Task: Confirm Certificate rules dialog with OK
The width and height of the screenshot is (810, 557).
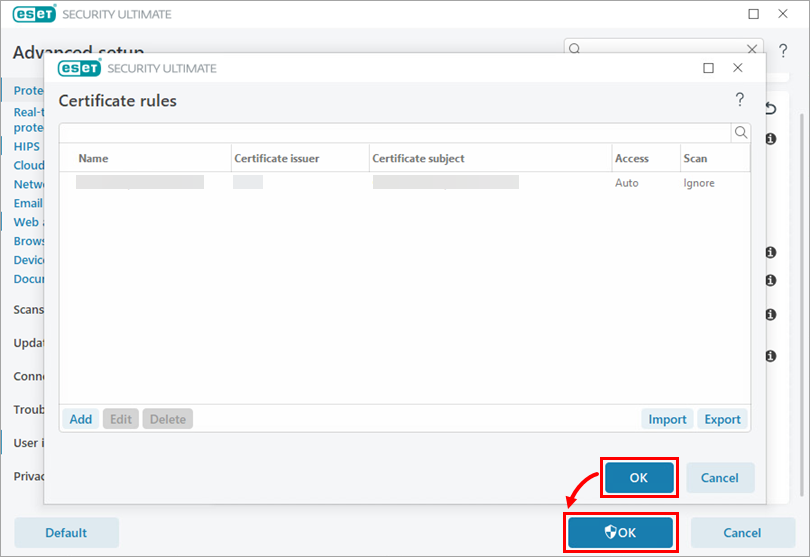Action: coord(639,478)
